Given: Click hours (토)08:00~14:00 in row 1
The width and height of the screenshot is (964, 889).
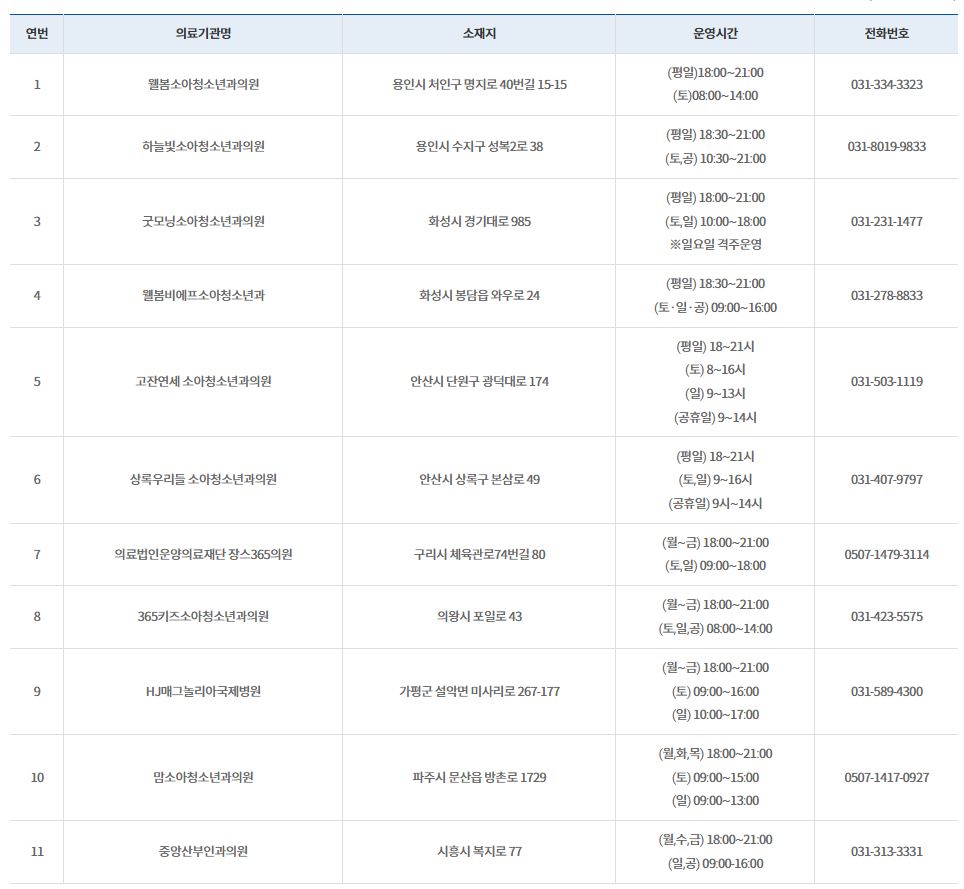Looking at the screenshot, I should click(715, 96).
